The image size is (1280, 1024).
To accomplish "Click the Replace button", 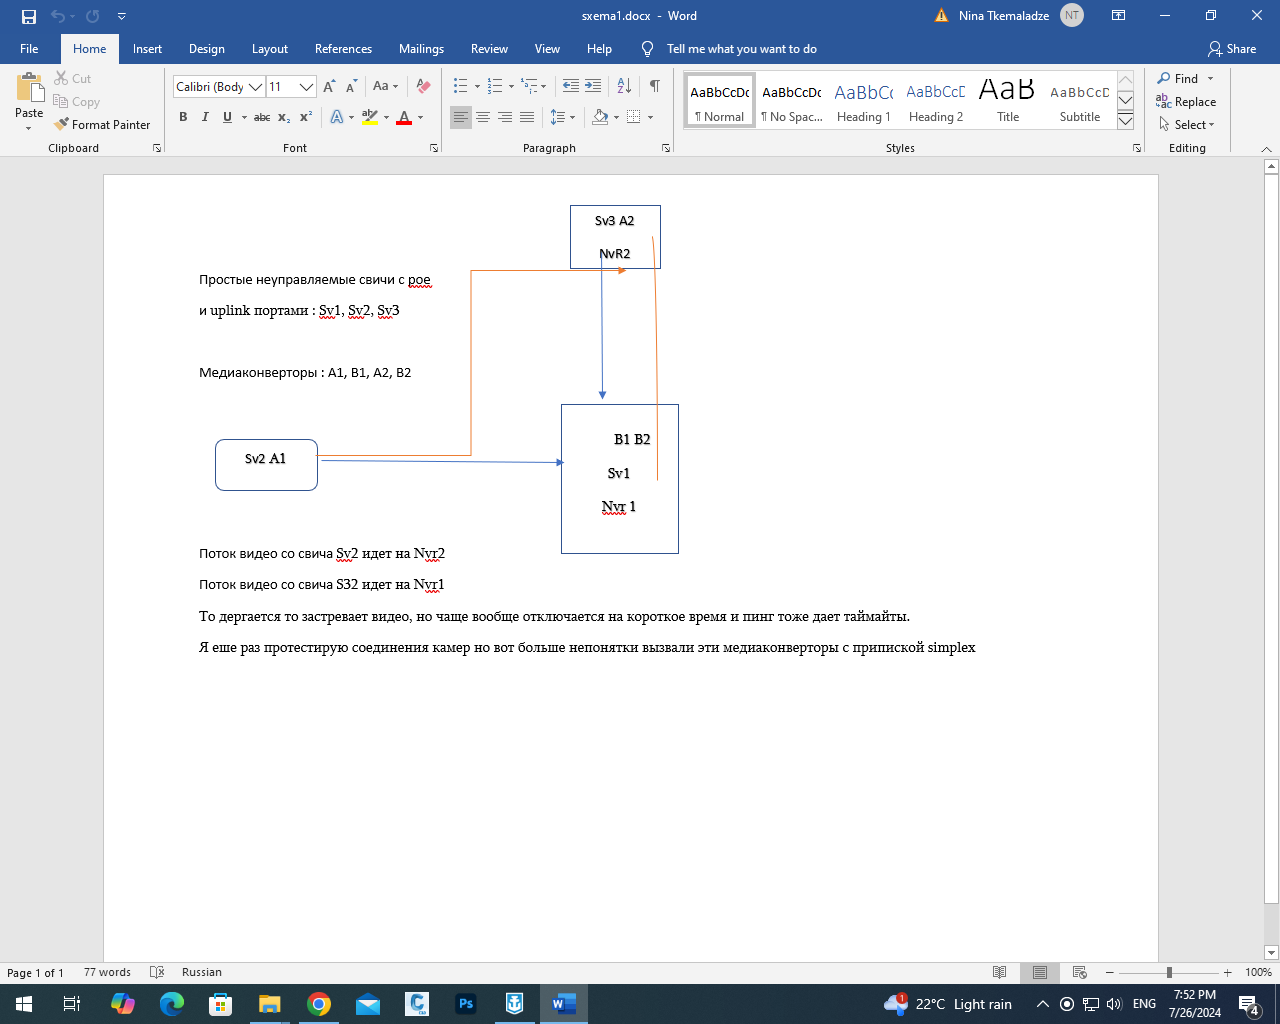I will point(1186,102).
